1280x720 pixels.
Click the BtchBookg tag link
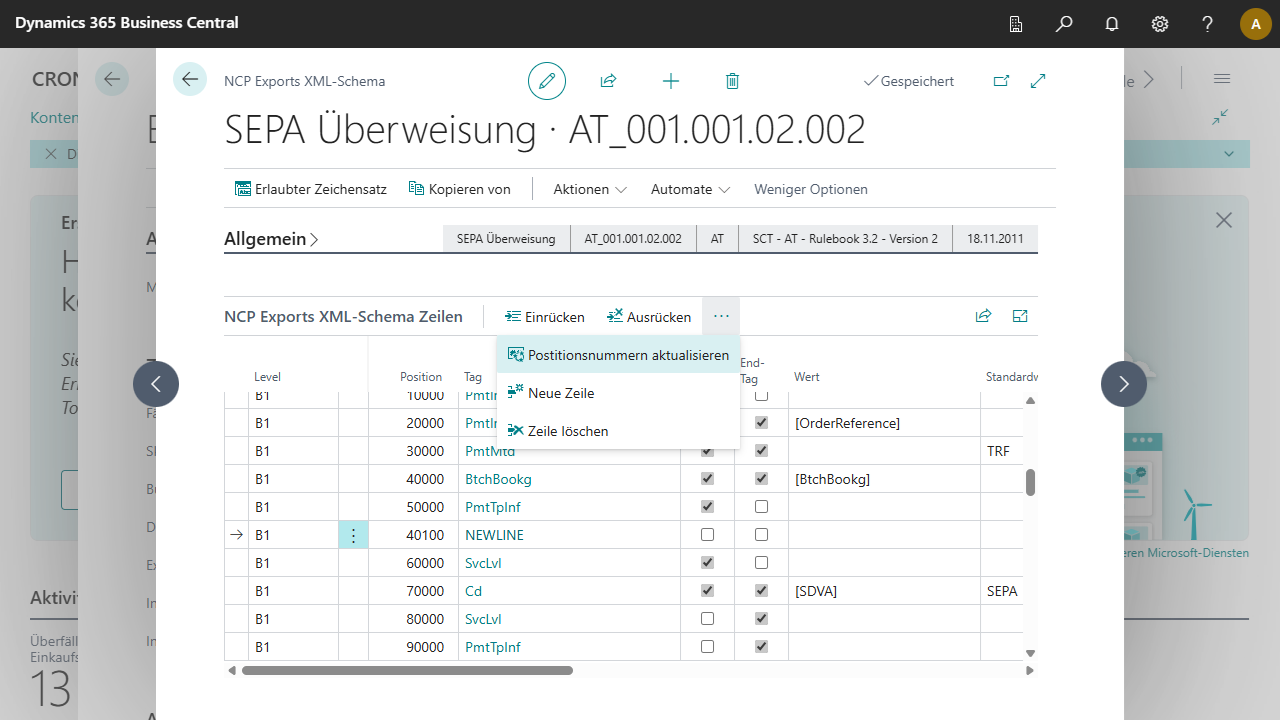click(x=498, y=479)
